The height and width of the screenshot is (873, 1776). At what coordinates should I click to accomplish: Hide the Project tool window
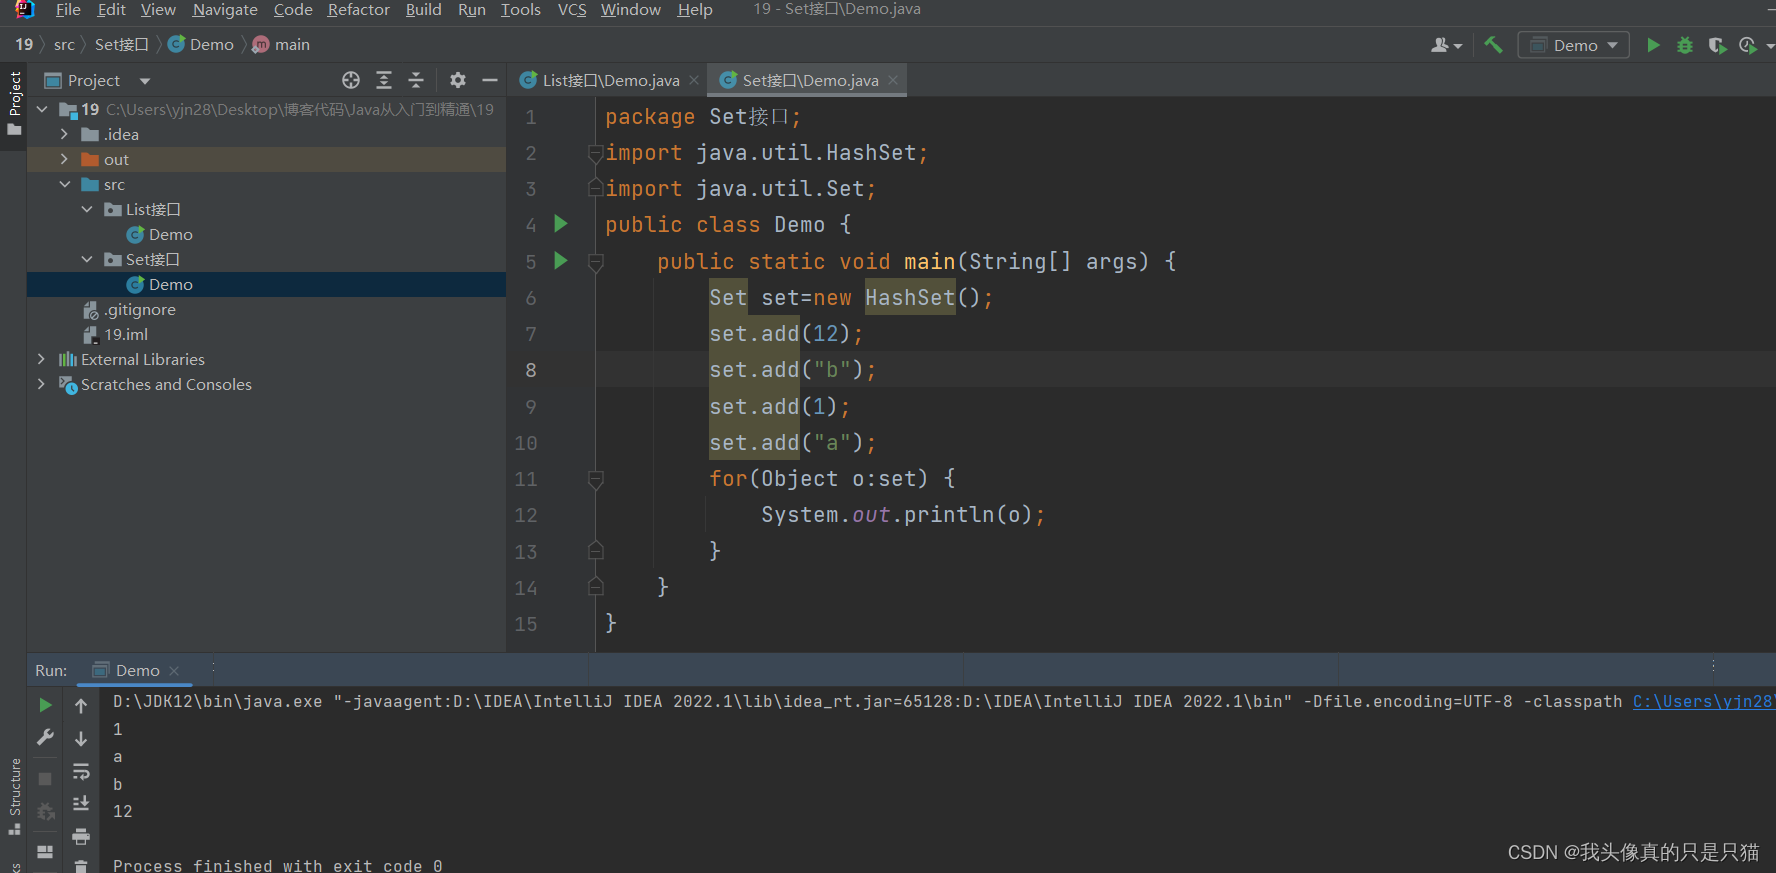click(490, 80)
